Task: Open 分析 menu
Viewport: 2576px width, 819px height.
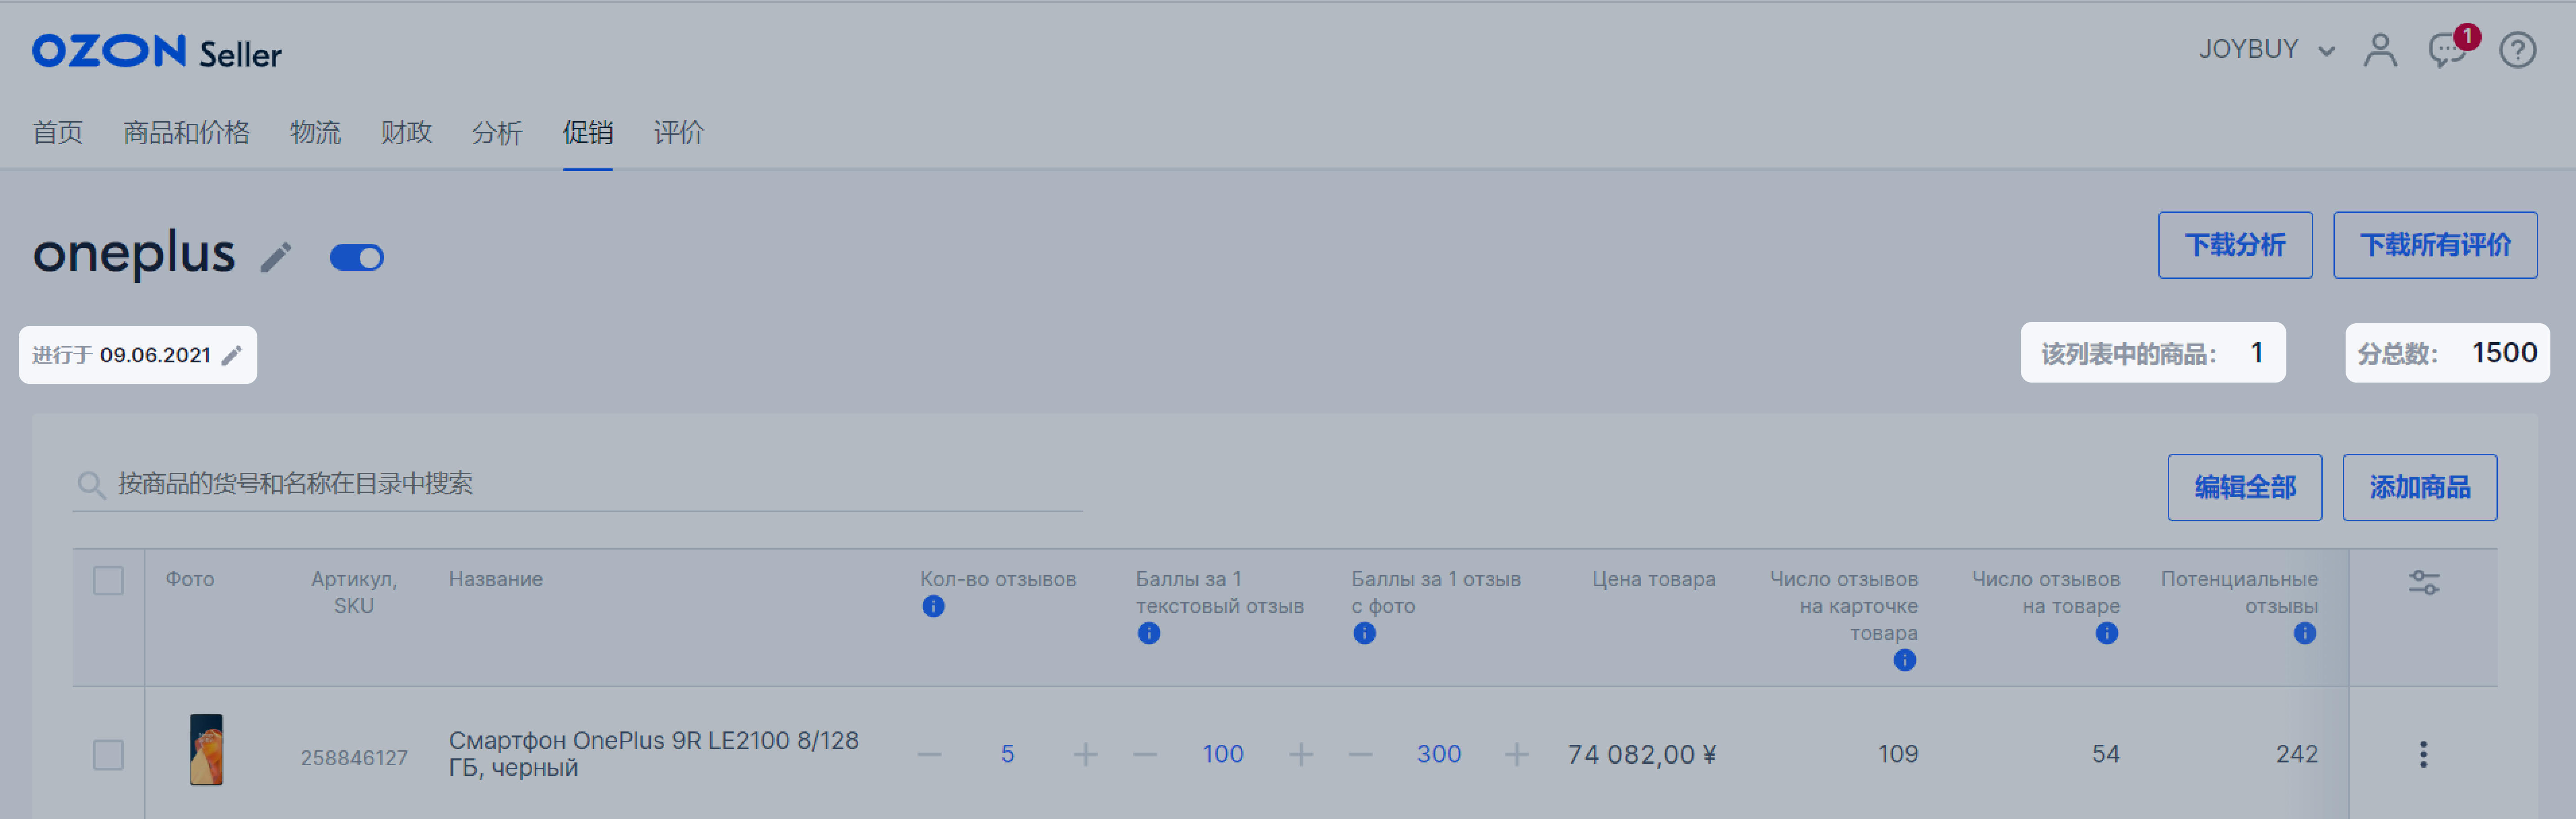Action: 497,132
